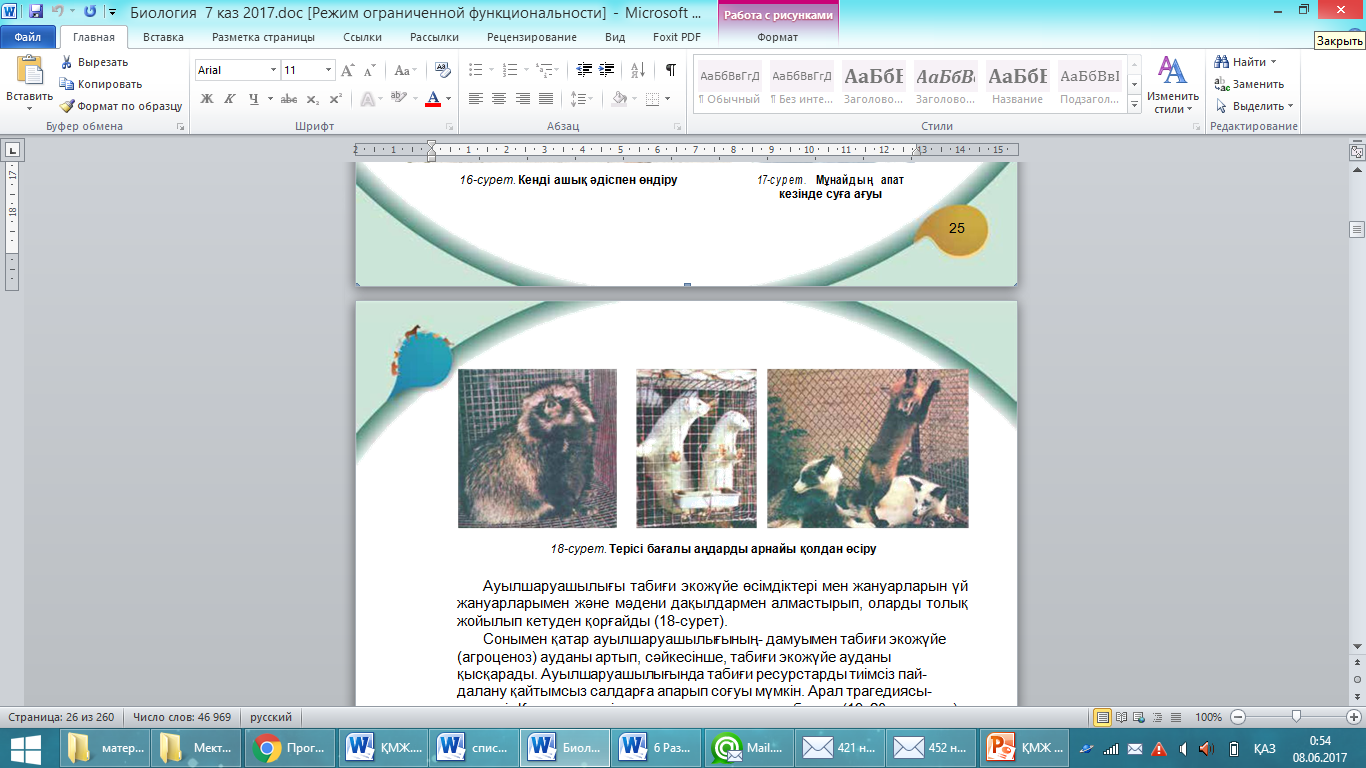The height and width of the screenshot is (768, 1366).
Task: Click page count Страница: 26 из 260
Action: click(x=60, y=717)
